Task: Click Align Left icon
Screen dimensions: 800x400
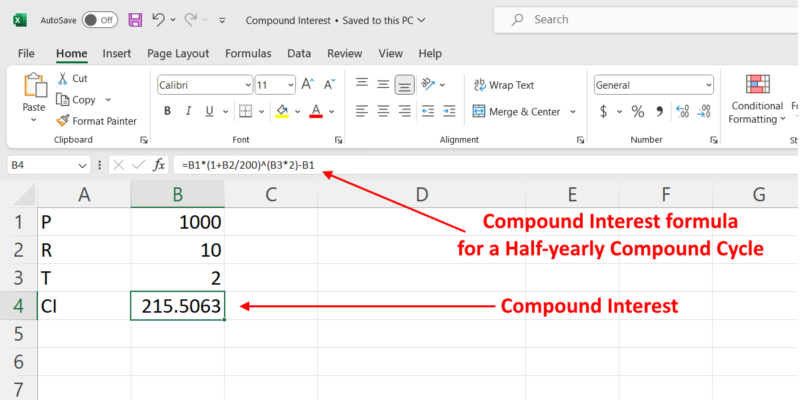Action: click(362, 111)
